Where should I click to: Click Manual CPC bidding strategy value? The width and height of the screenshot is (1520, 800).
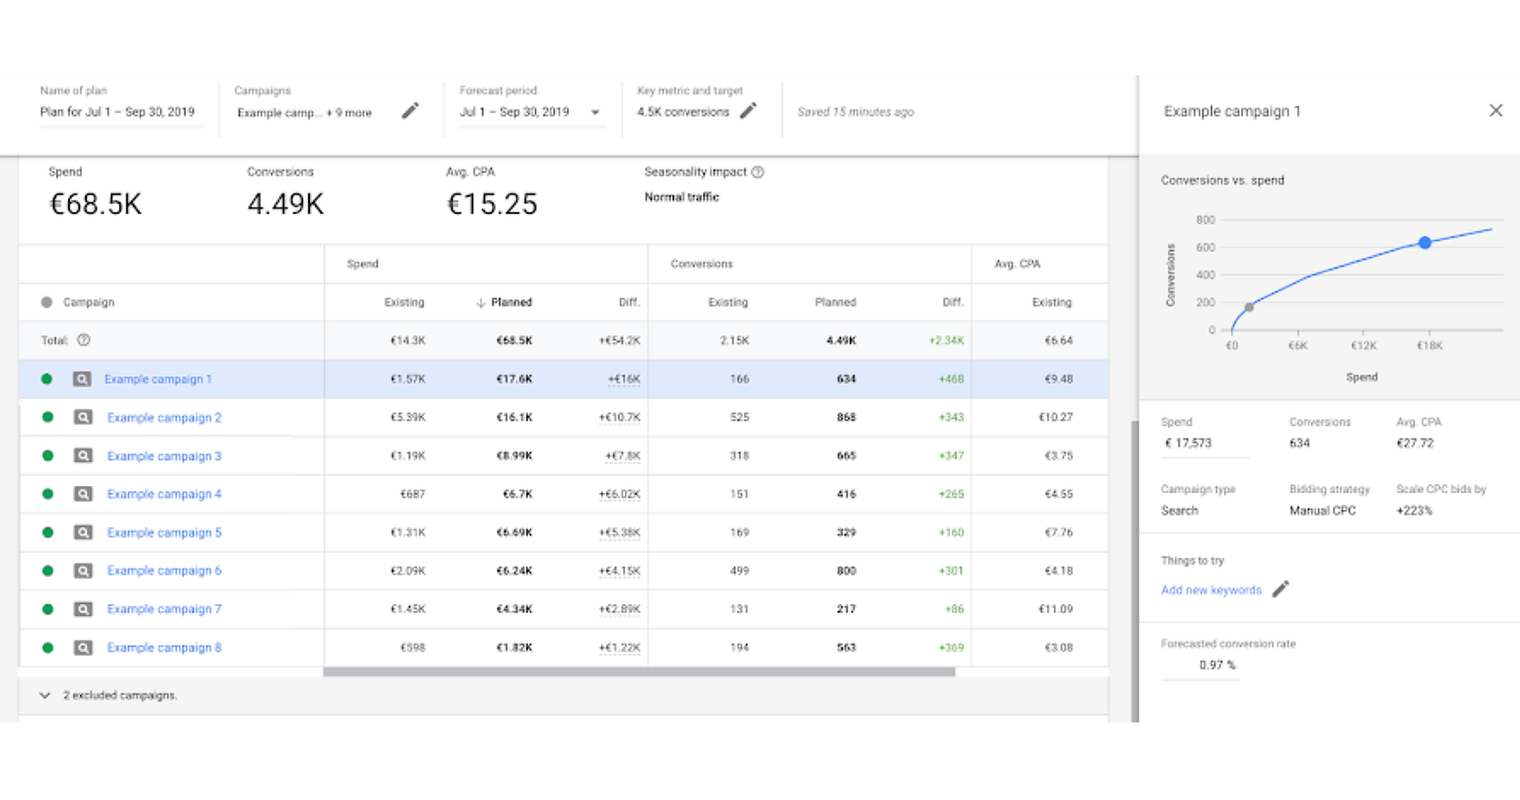1322,510
